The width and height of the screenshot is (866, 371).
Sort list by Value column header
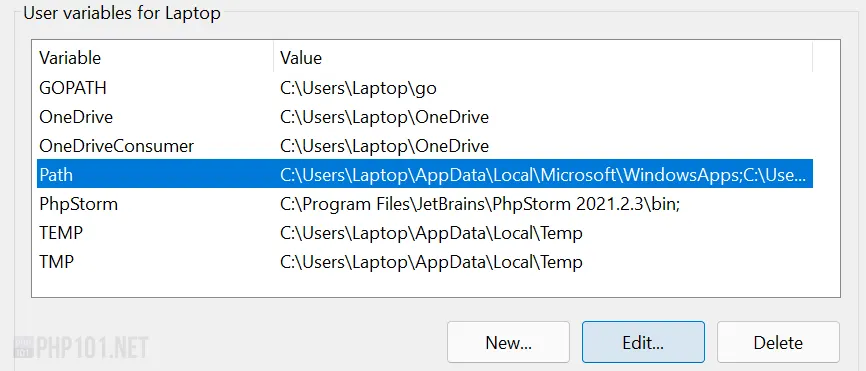pyautogui.click(x=543, y=57)
